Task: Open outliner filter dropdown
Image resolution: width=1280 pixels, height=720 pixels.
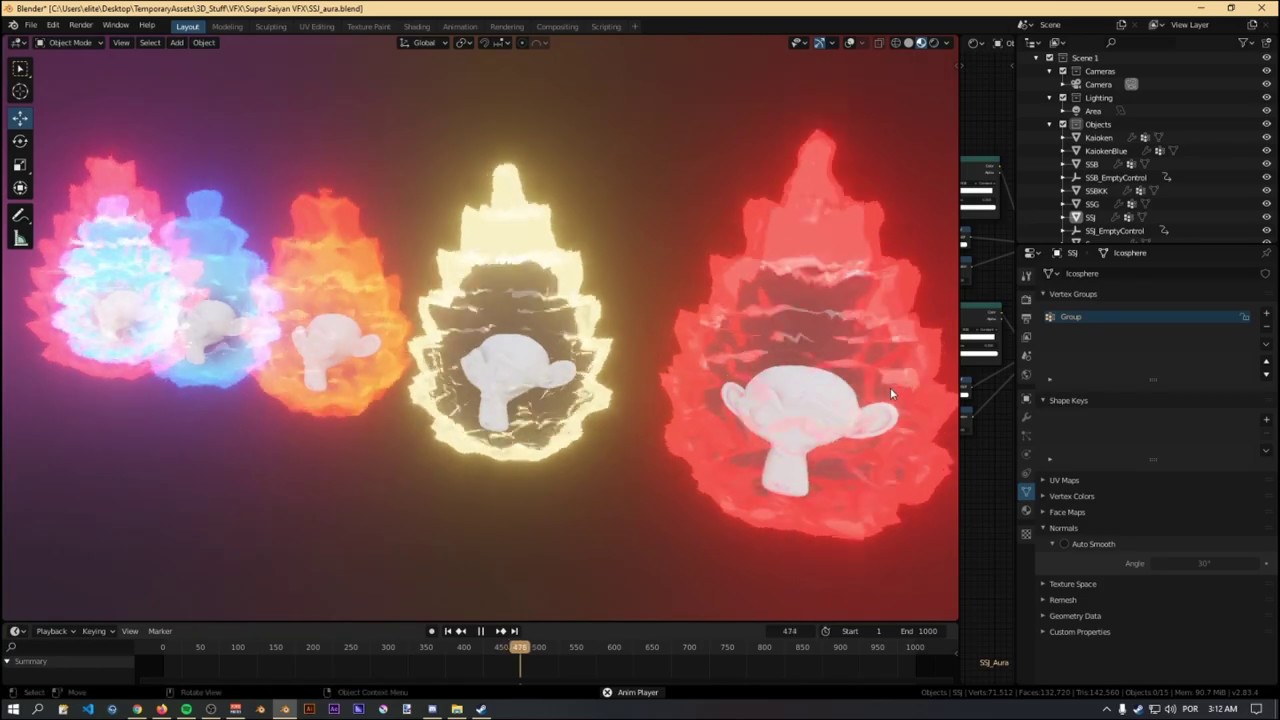Action: point(1245,43)
